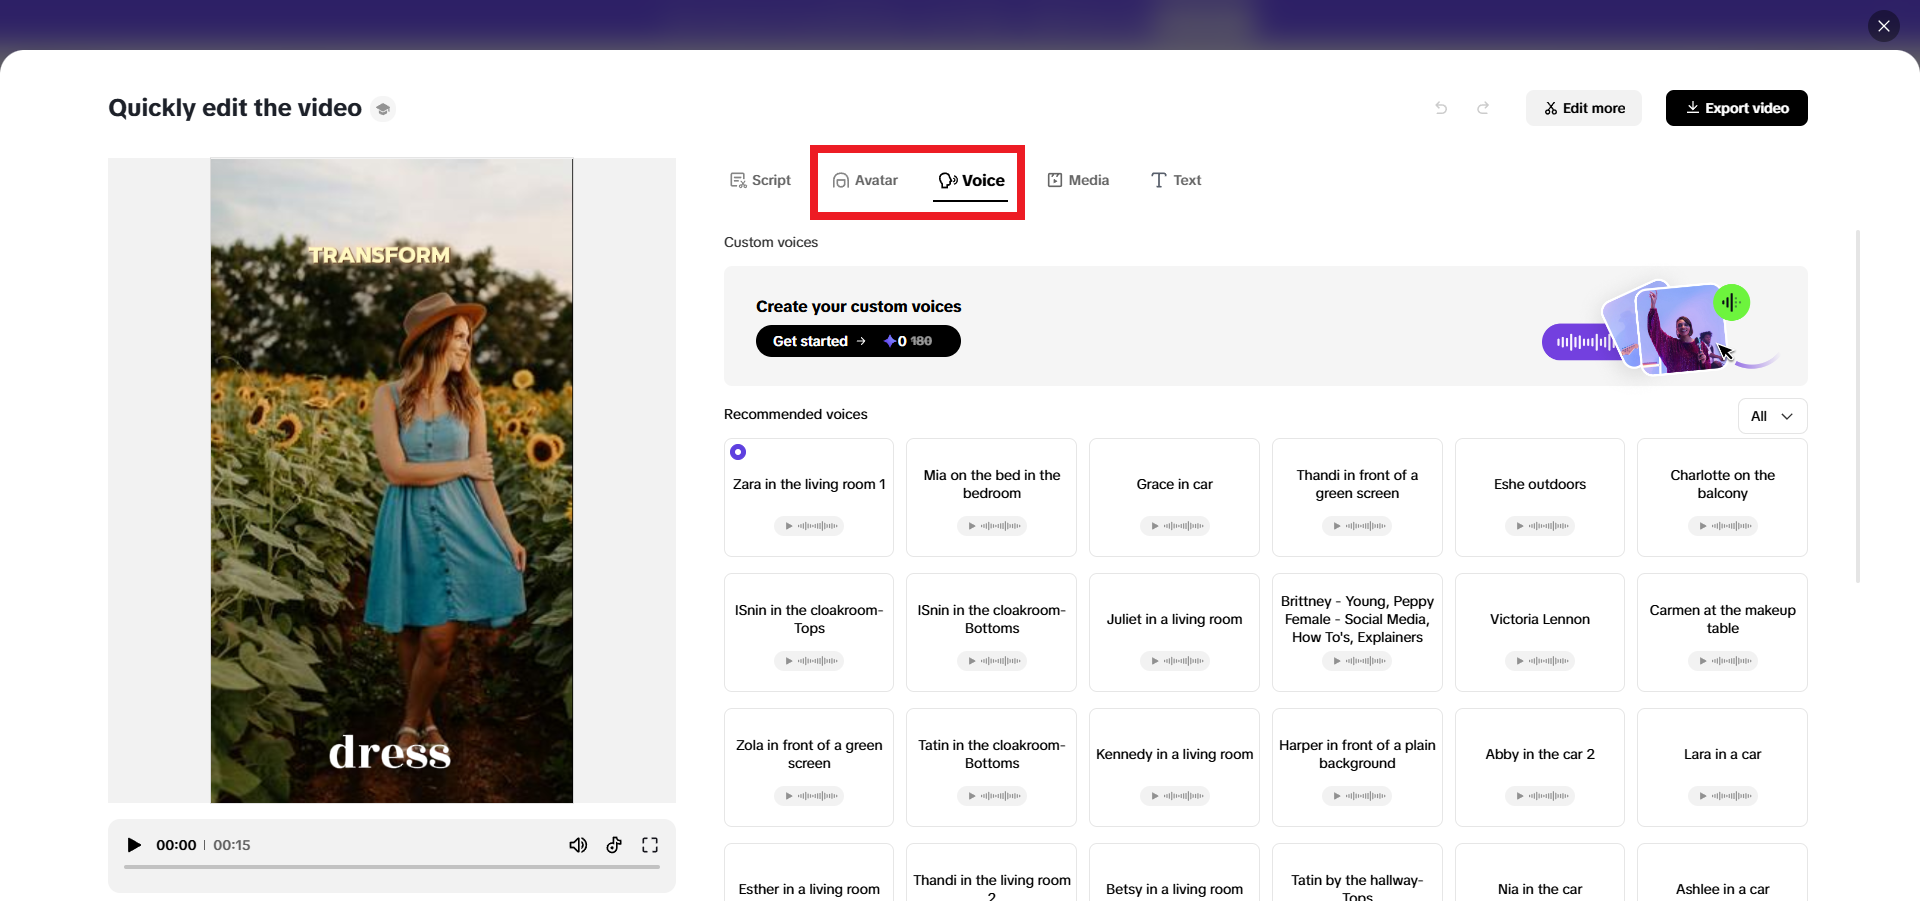1920x917 pixels.
Task: Choose Charlotte on the balcony voice
Action: tap(1722, 484)
